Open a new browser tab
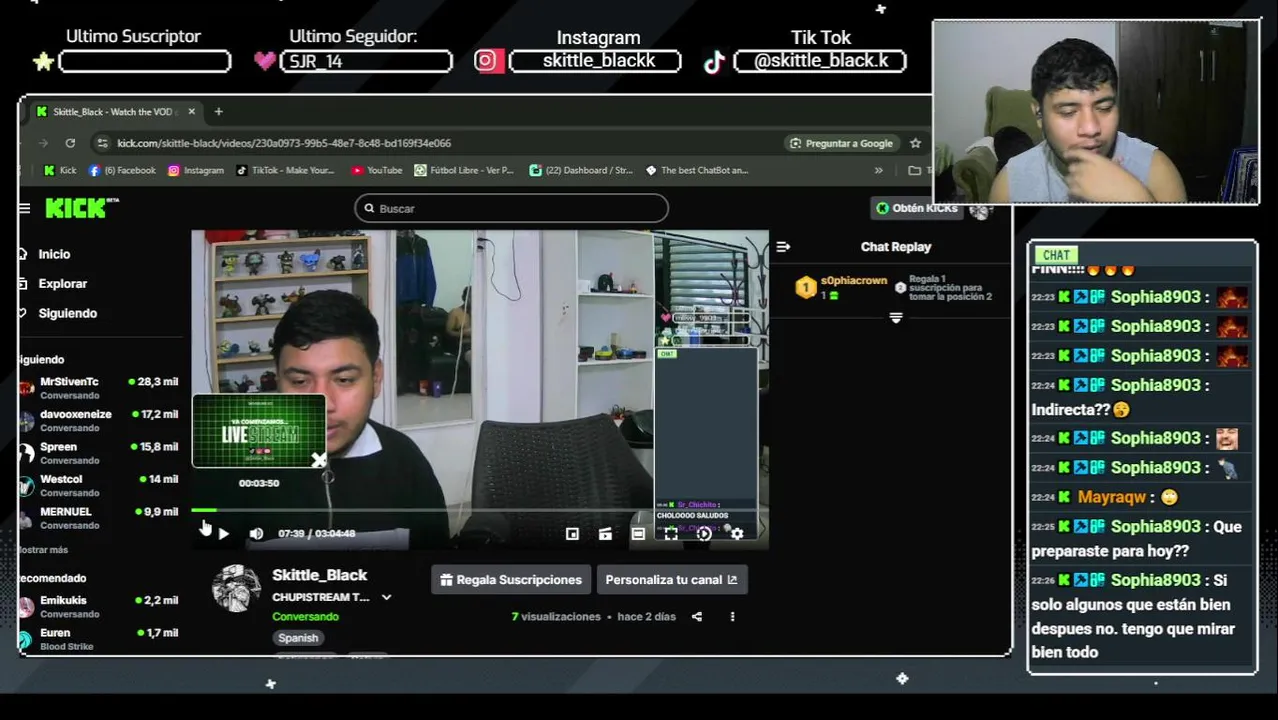 point(218,111)
